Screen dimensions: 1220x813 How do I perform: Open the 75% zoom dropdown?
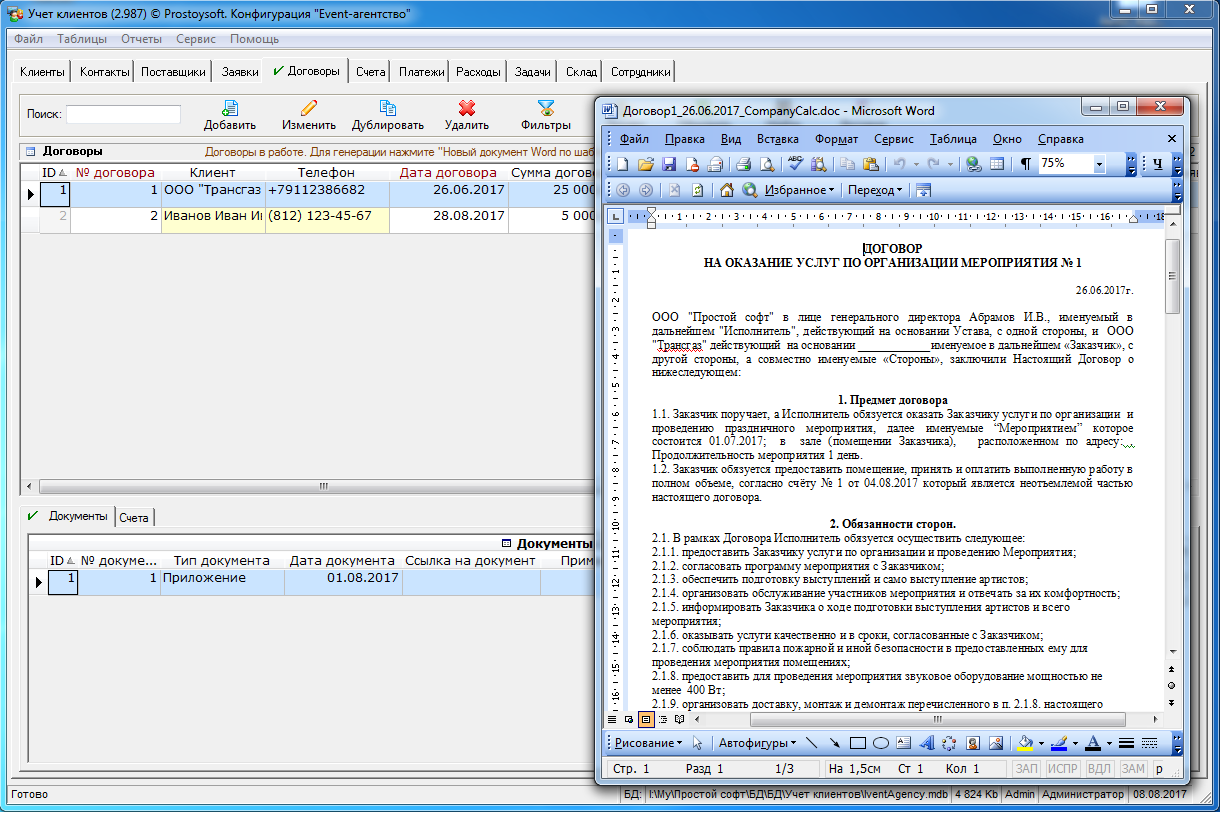coord(1099,164)
